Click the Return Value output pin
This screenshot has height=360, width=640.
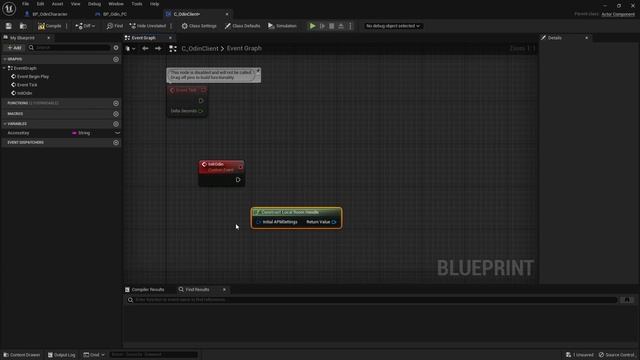334,222
